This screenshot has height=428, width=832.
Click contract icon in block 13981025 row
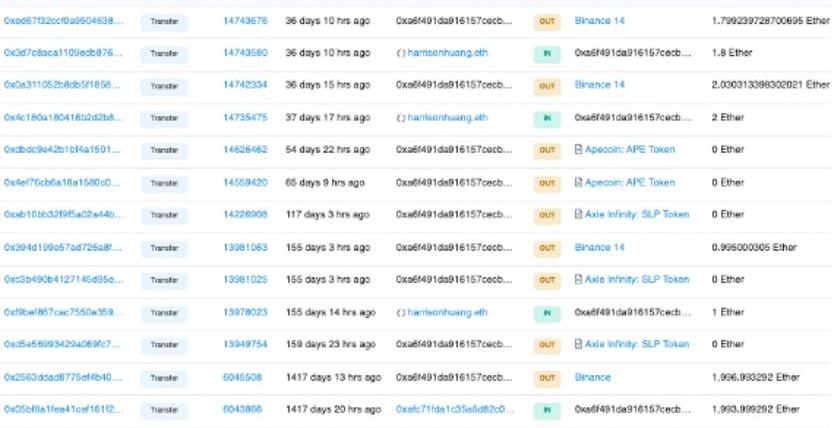point(579,279)
